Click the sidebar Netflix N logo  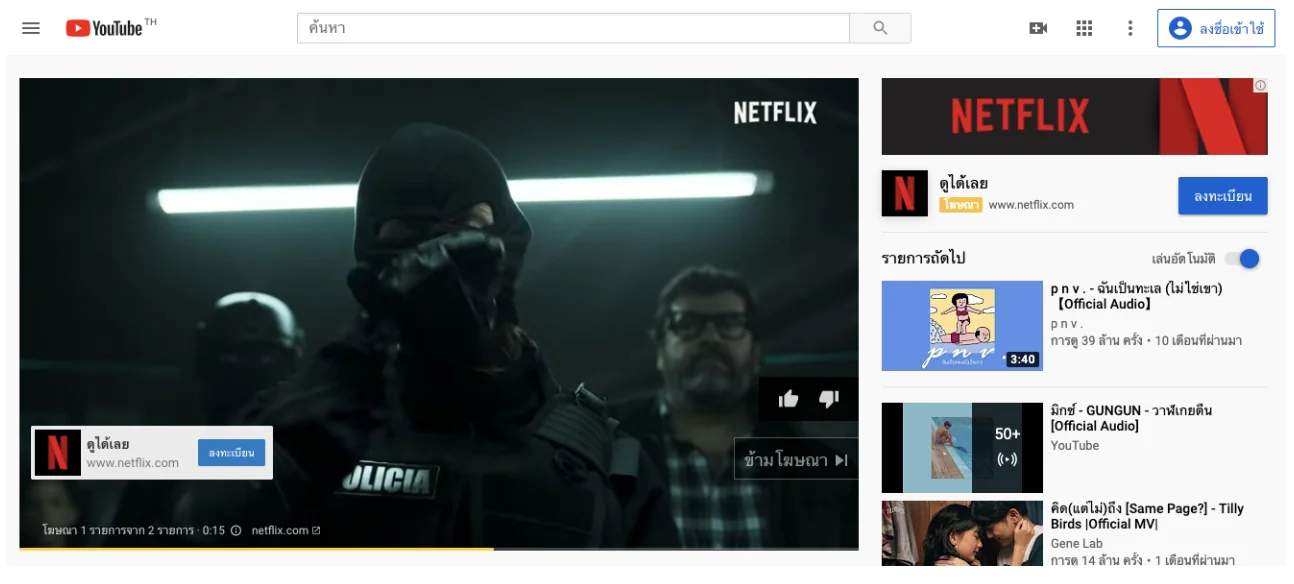click(x=905, y=193)
